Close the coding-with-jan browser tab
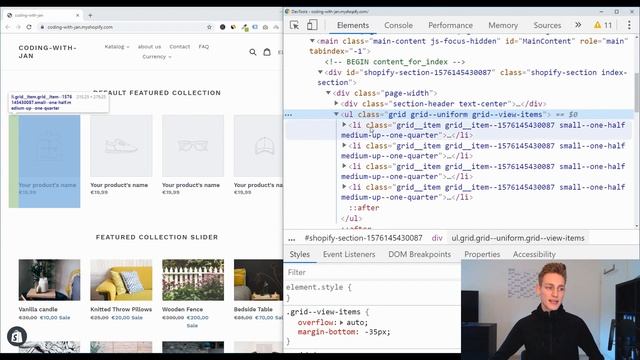This screenshot has height=360, width=640. click(x=78, y=16)
